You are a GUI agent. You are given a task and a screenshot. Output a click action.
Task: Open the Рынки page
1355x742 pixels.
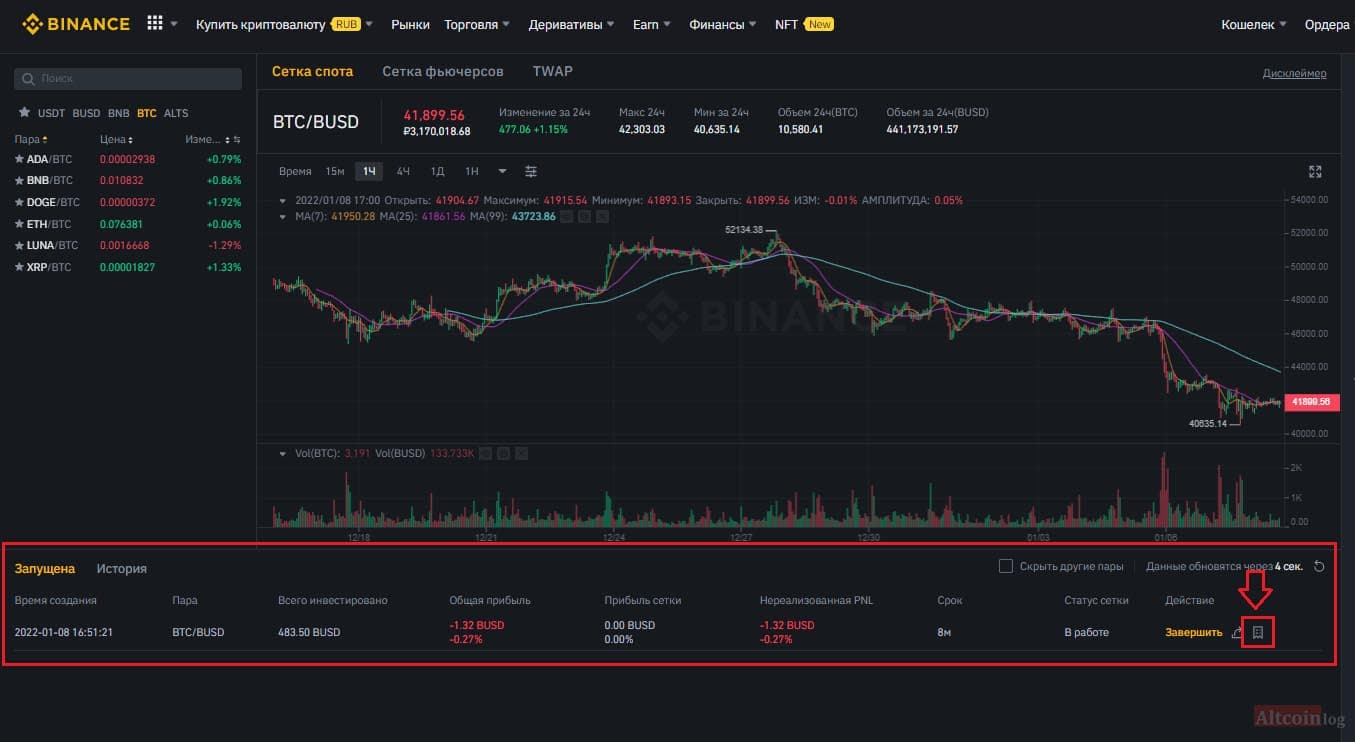click(409, 24)
